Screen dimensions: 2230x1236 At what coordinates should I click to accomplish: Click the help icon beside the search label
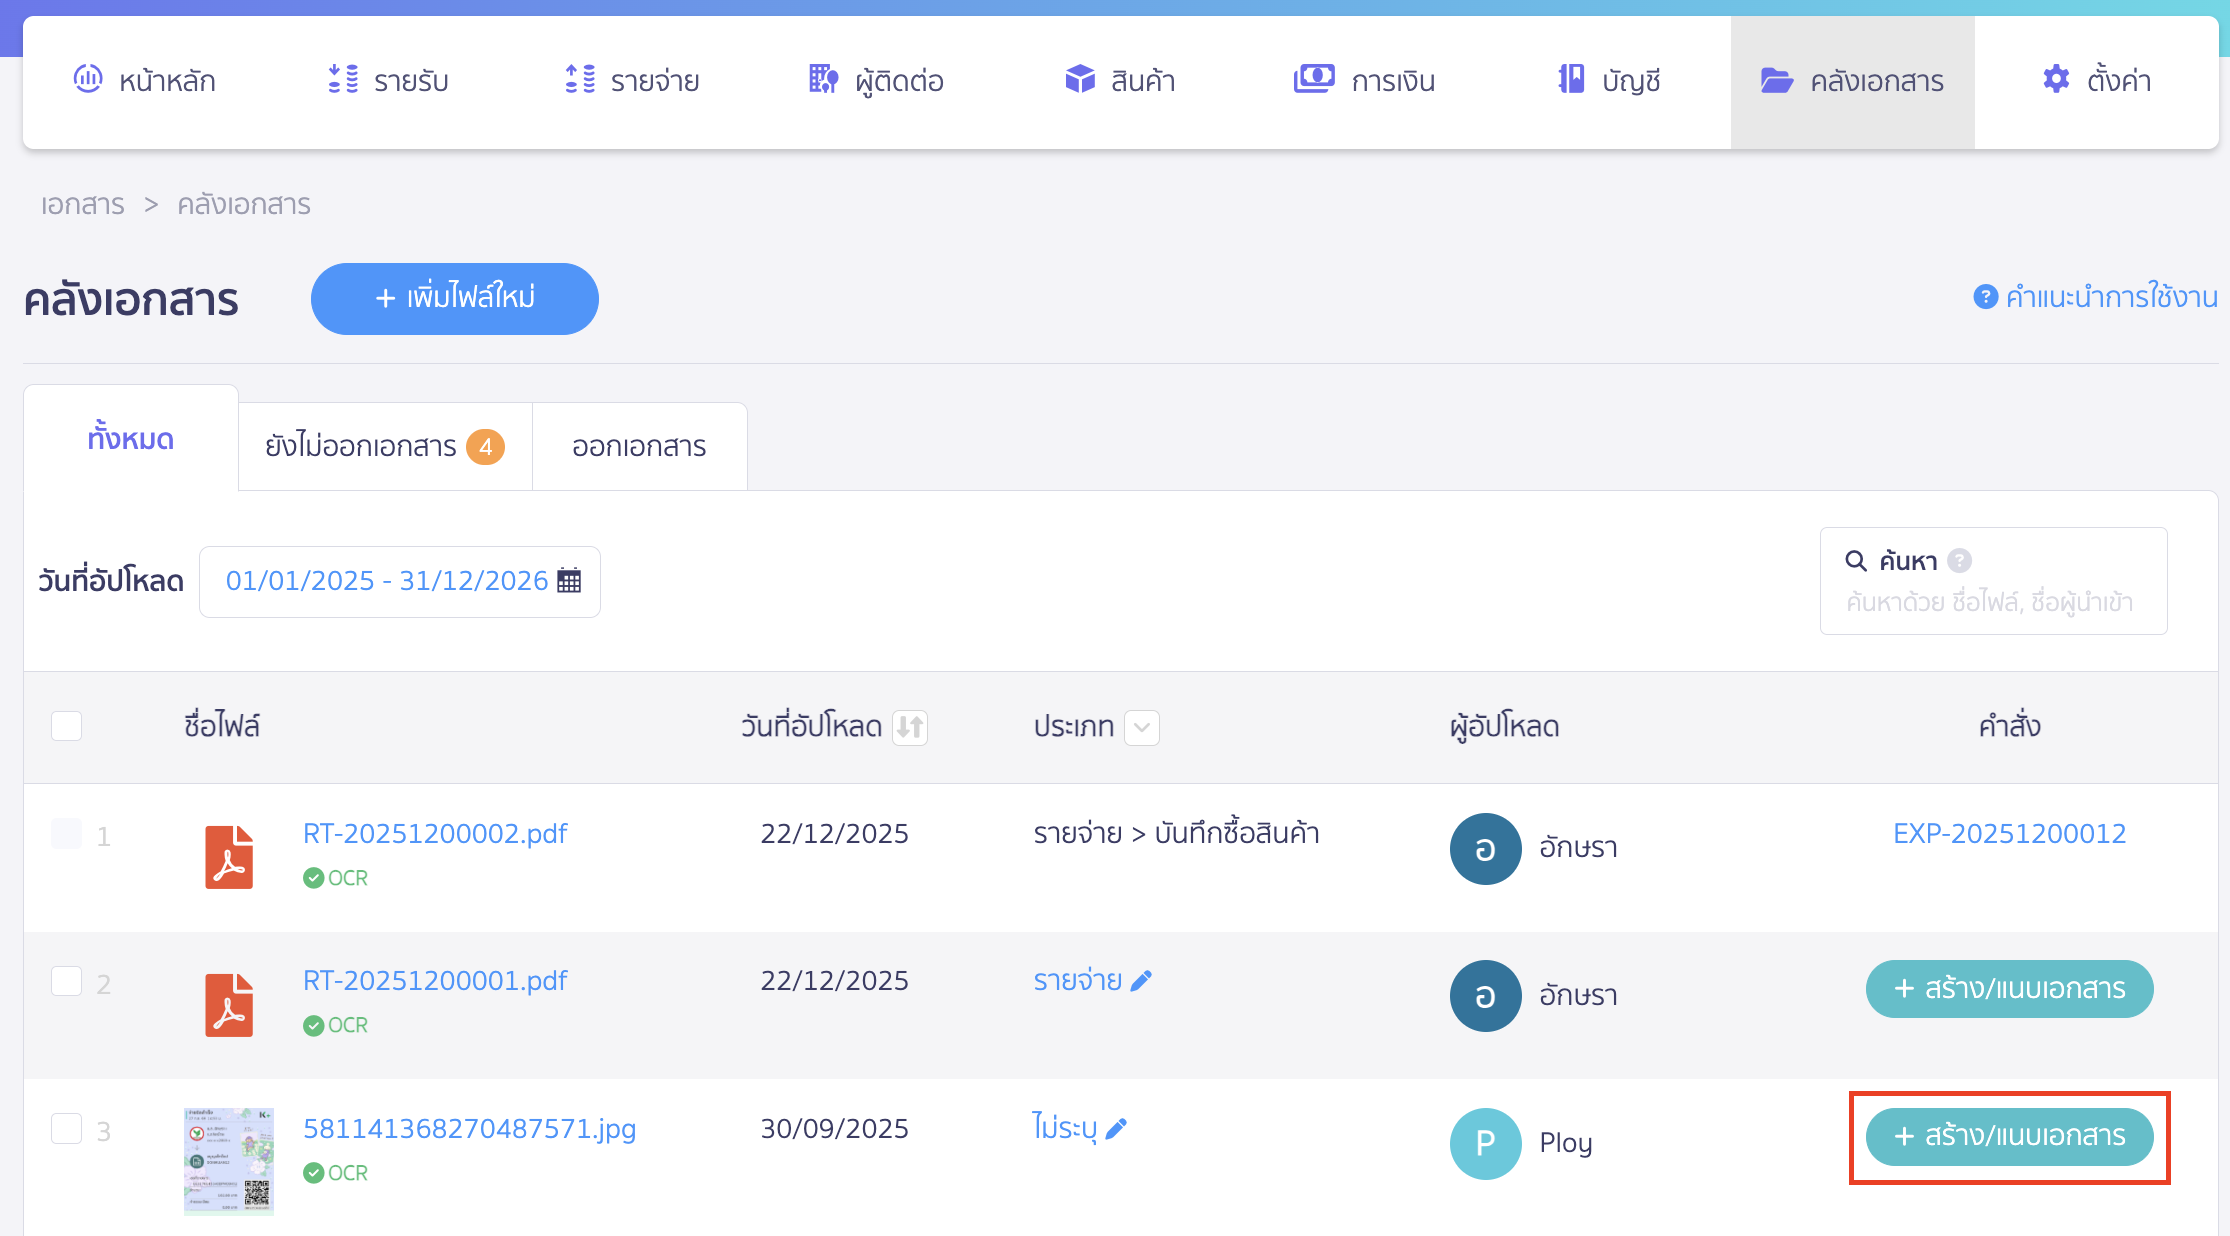tap(1960, 561)
